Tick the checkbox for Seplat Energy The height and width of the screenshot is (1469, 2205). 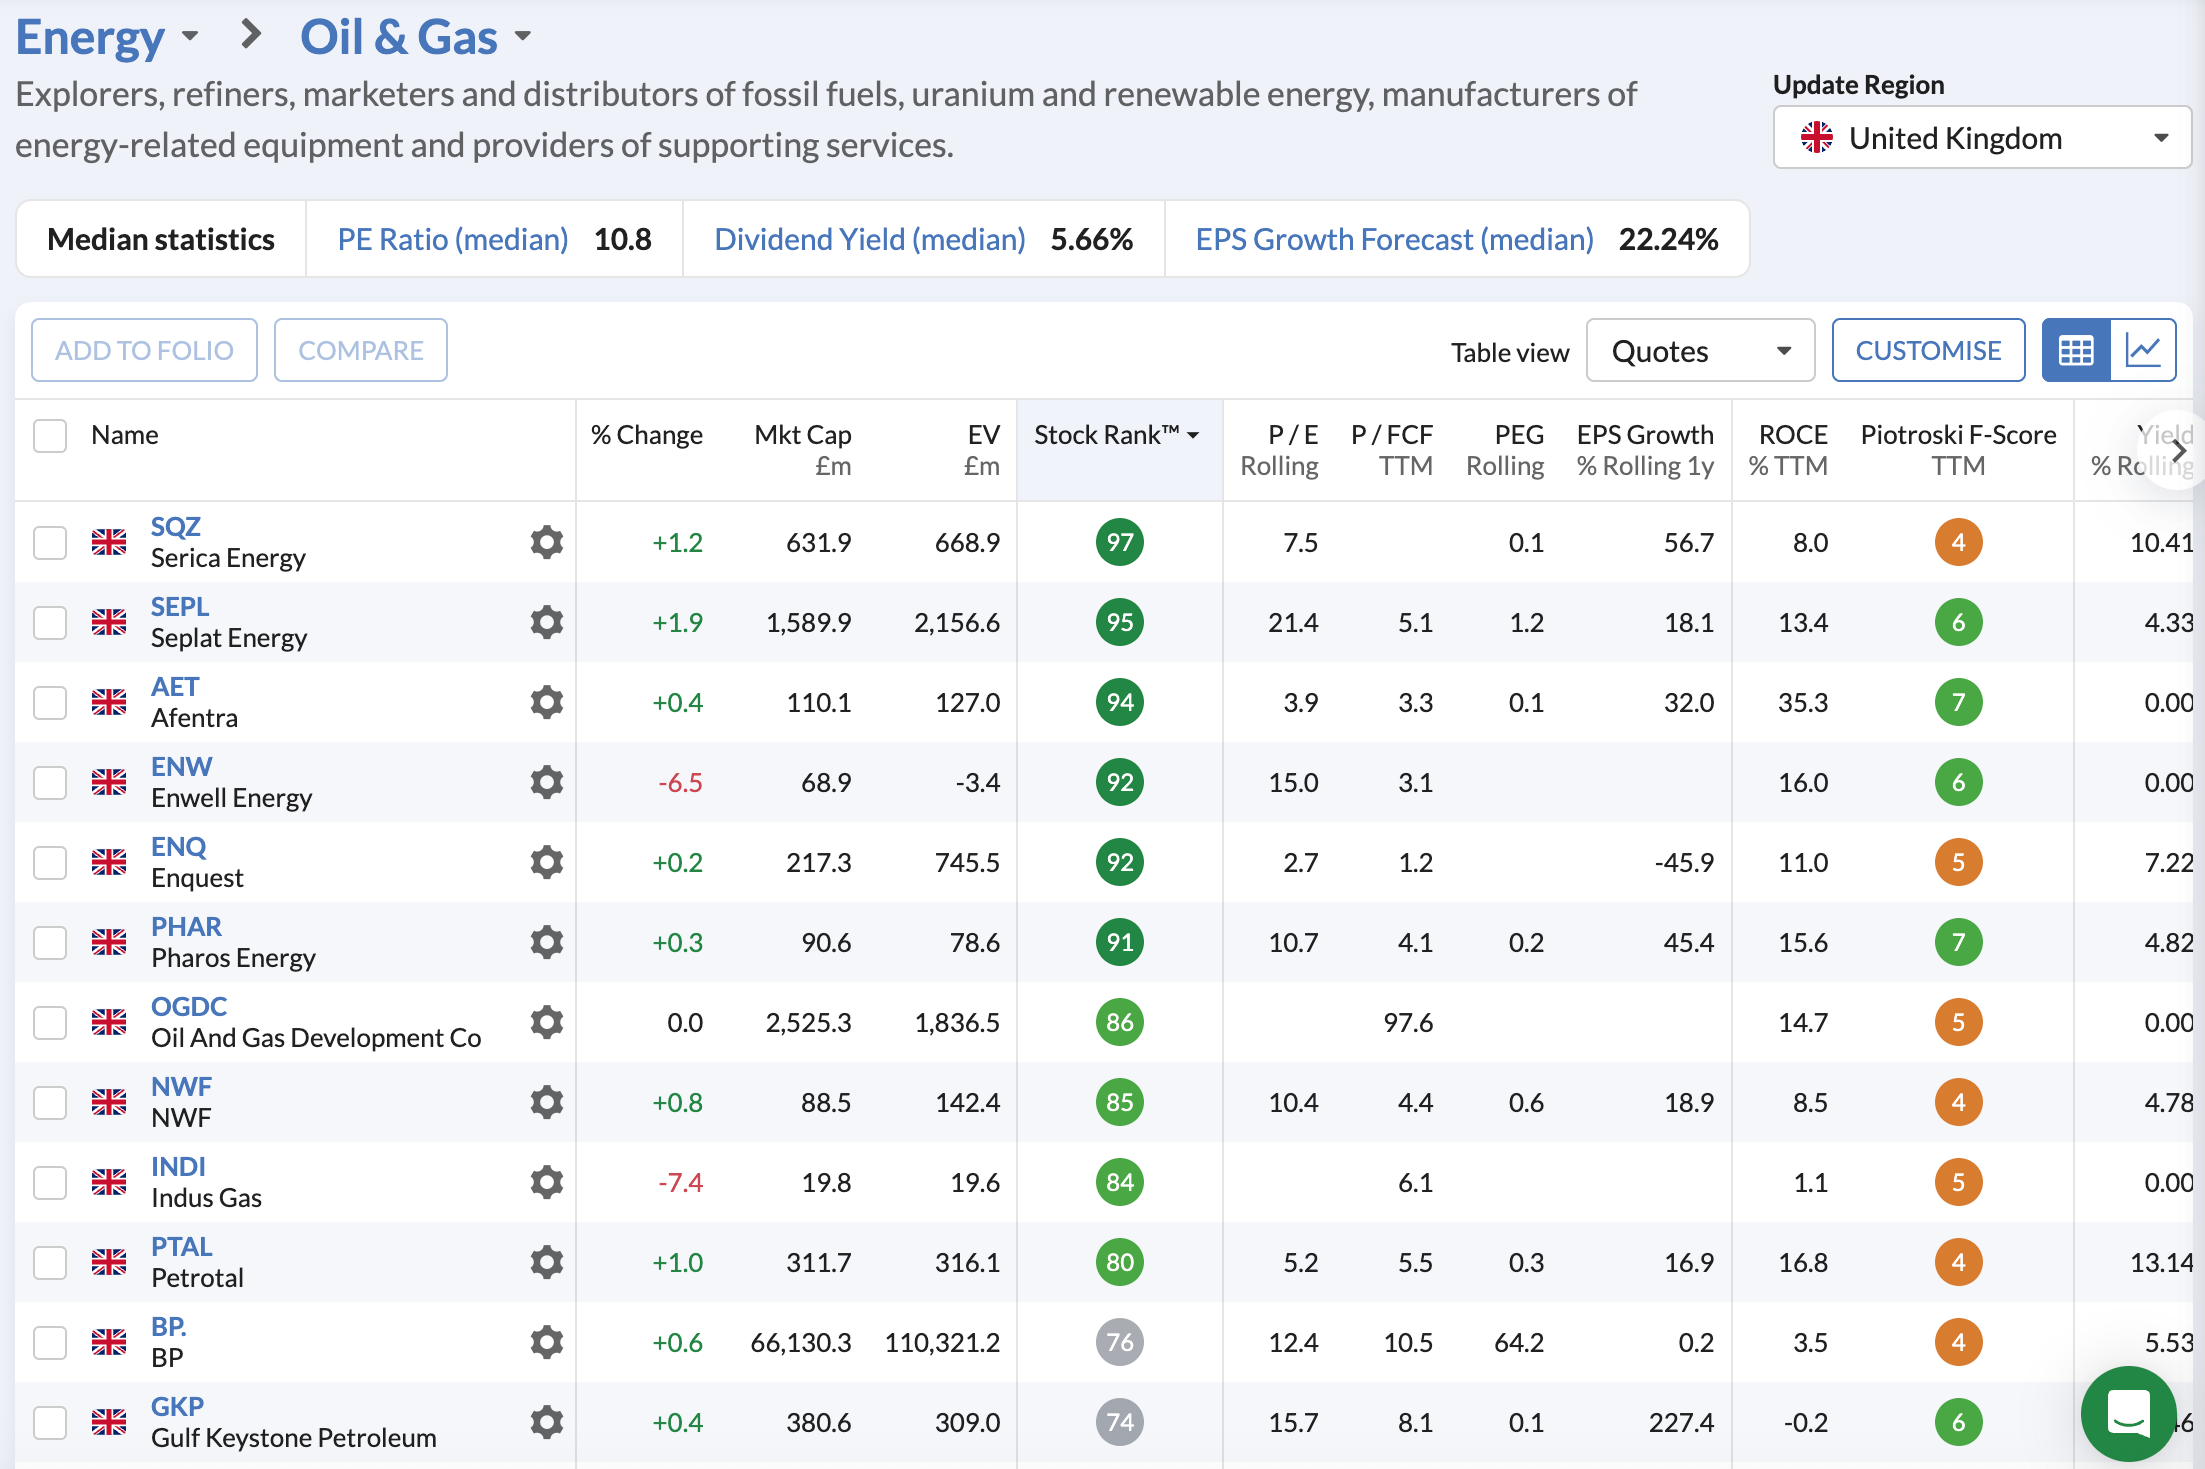click(x=50, y=622)
